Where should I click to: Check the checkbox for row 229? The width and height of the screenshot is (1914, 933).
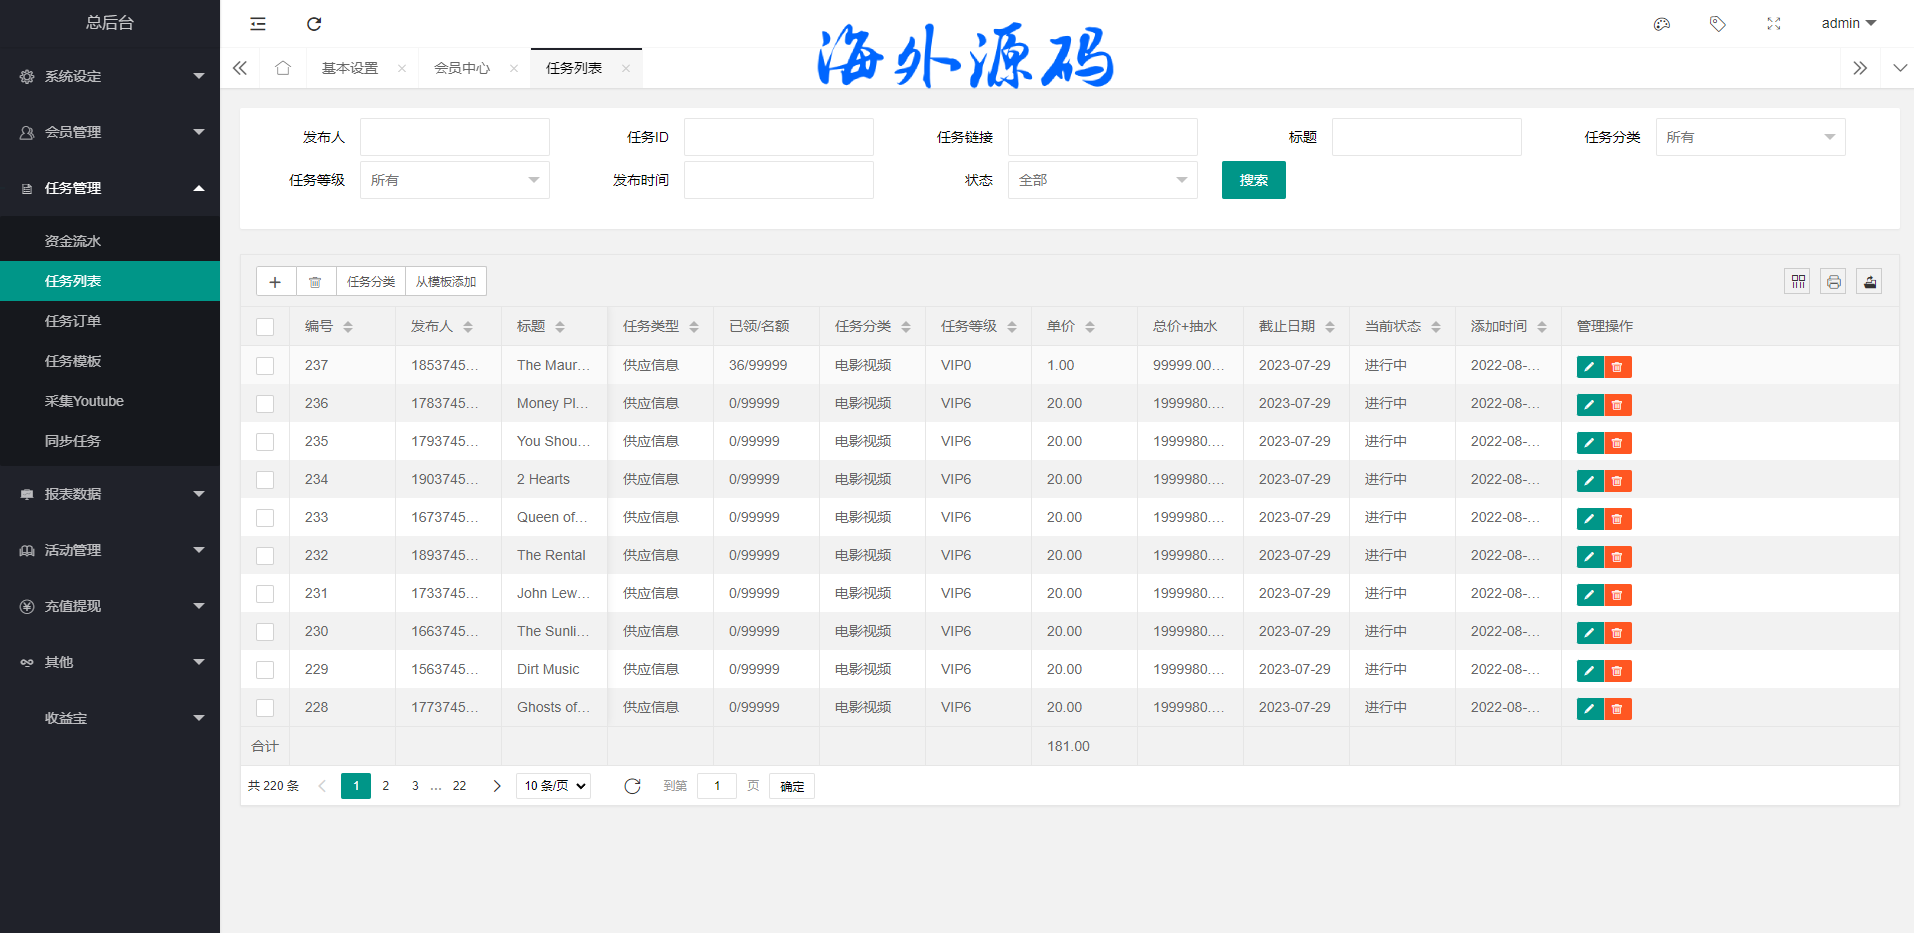(265, 670)
